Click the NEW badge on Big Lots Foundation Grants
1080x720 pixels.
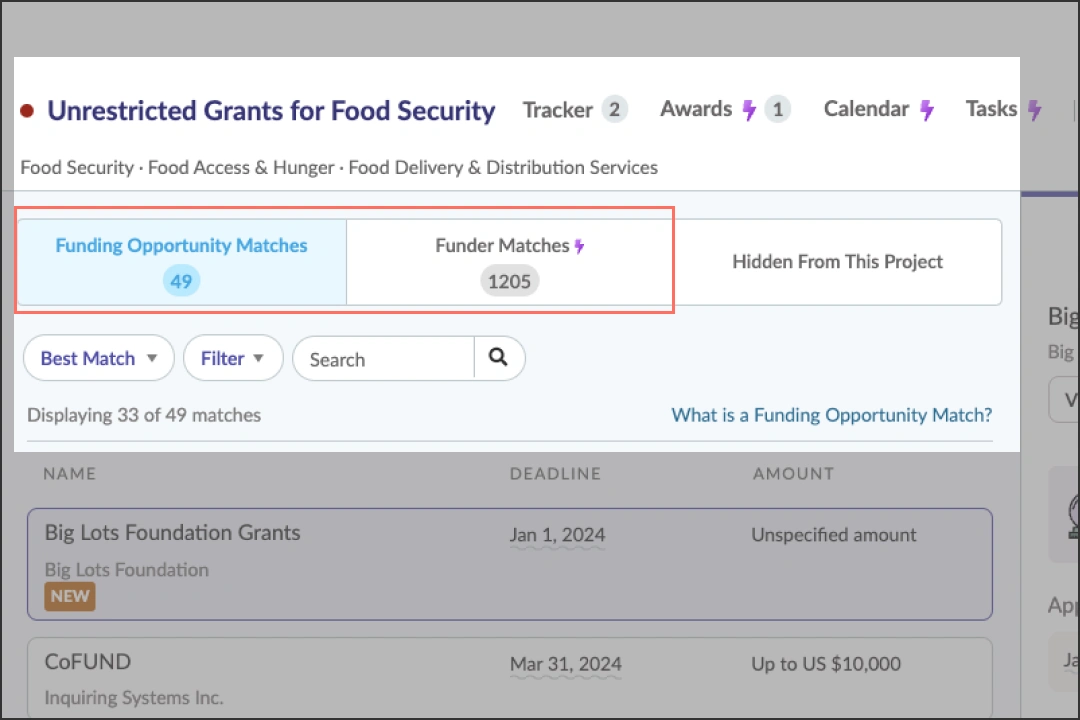click(69, 596)
